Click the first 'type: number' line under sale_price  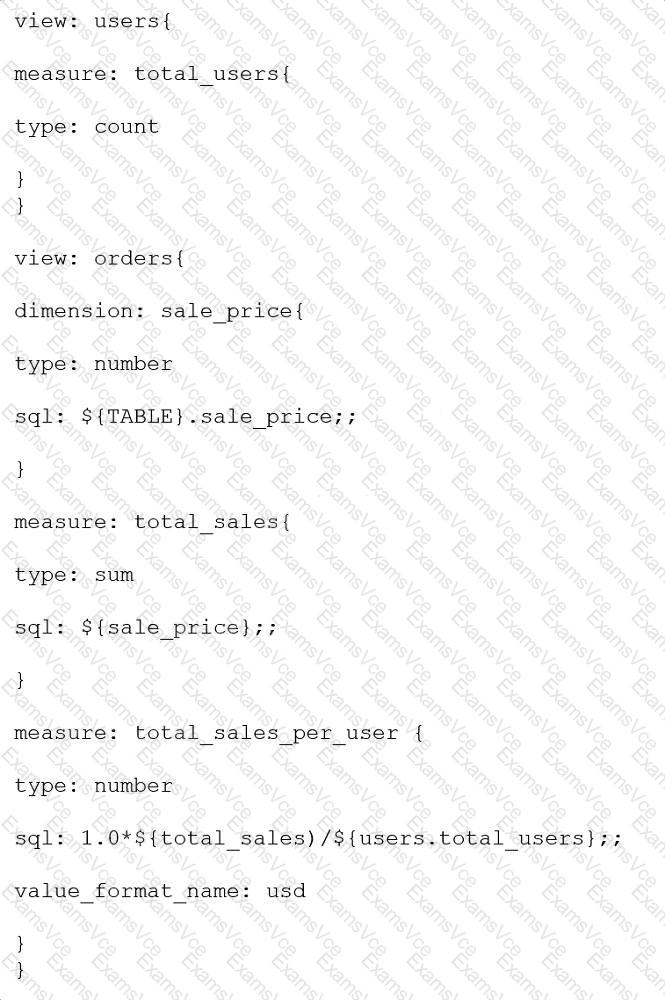click(x=93, y=364)
